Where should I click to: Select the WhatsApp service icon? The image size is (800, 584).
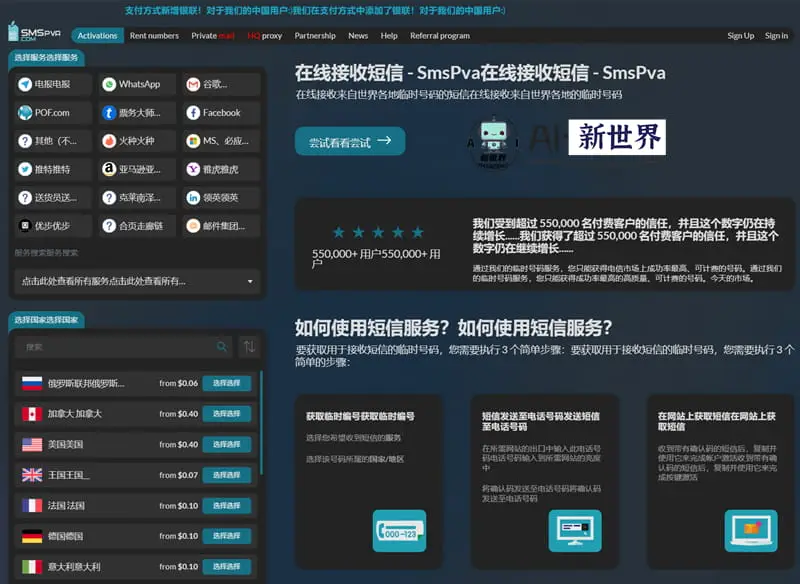tap(110, 84)
